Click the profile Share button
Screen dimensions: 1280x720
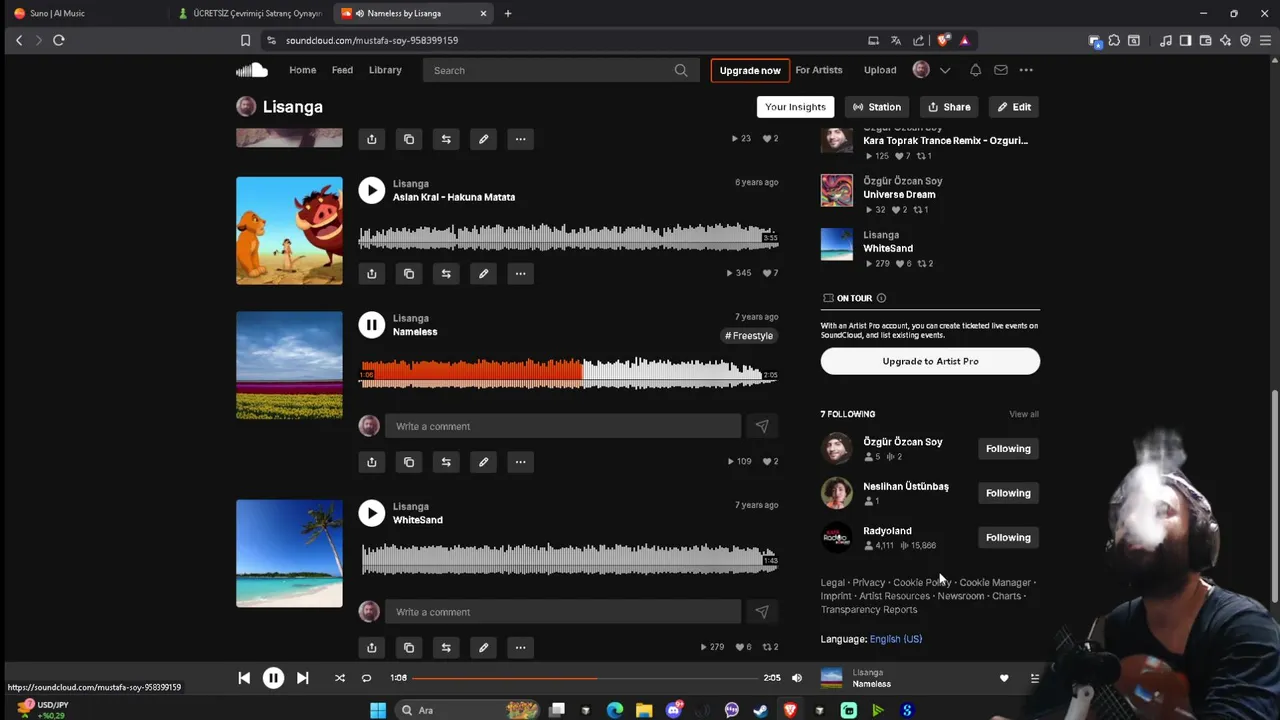(949, 107)
